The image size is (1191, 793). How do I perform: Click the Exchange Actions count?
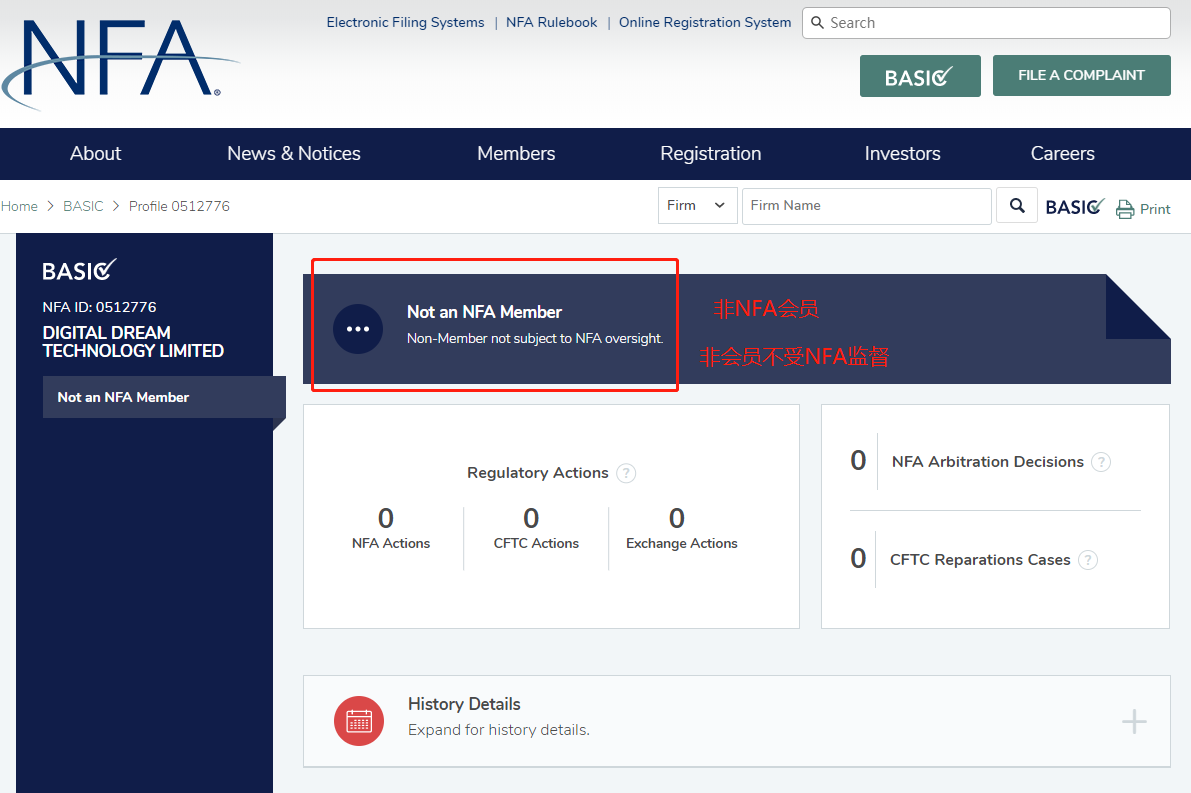pyautogui.click(x=677, y=519)
